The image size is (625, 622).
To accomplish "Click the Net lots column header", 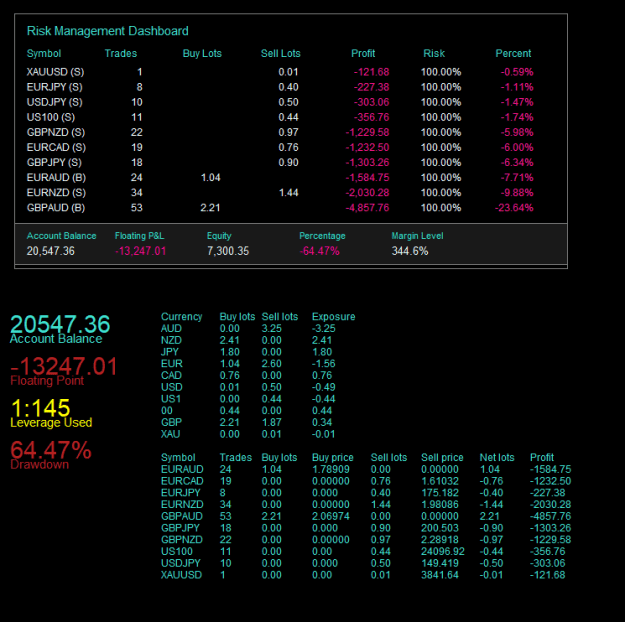I will (497, 457).
